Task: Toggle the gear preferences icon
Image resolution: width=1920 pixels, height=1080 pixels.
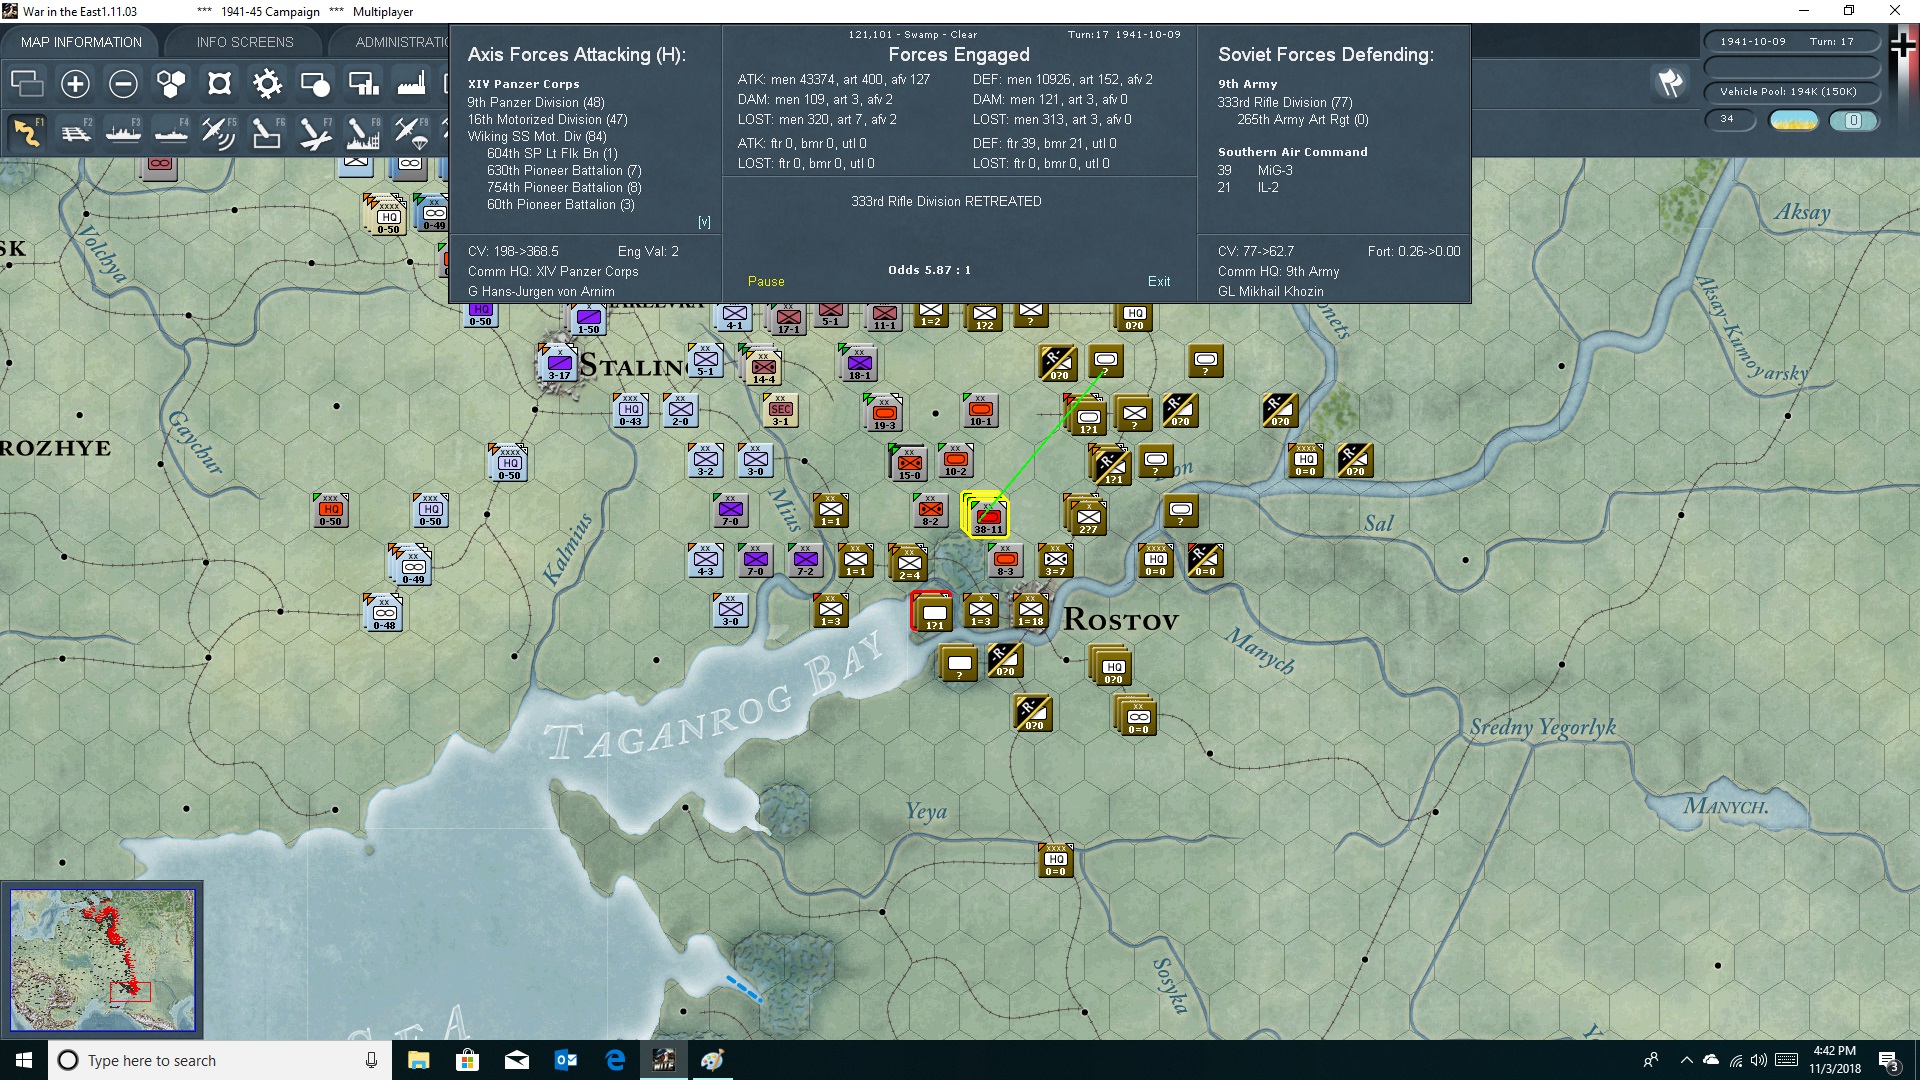Action: [267, 84]
